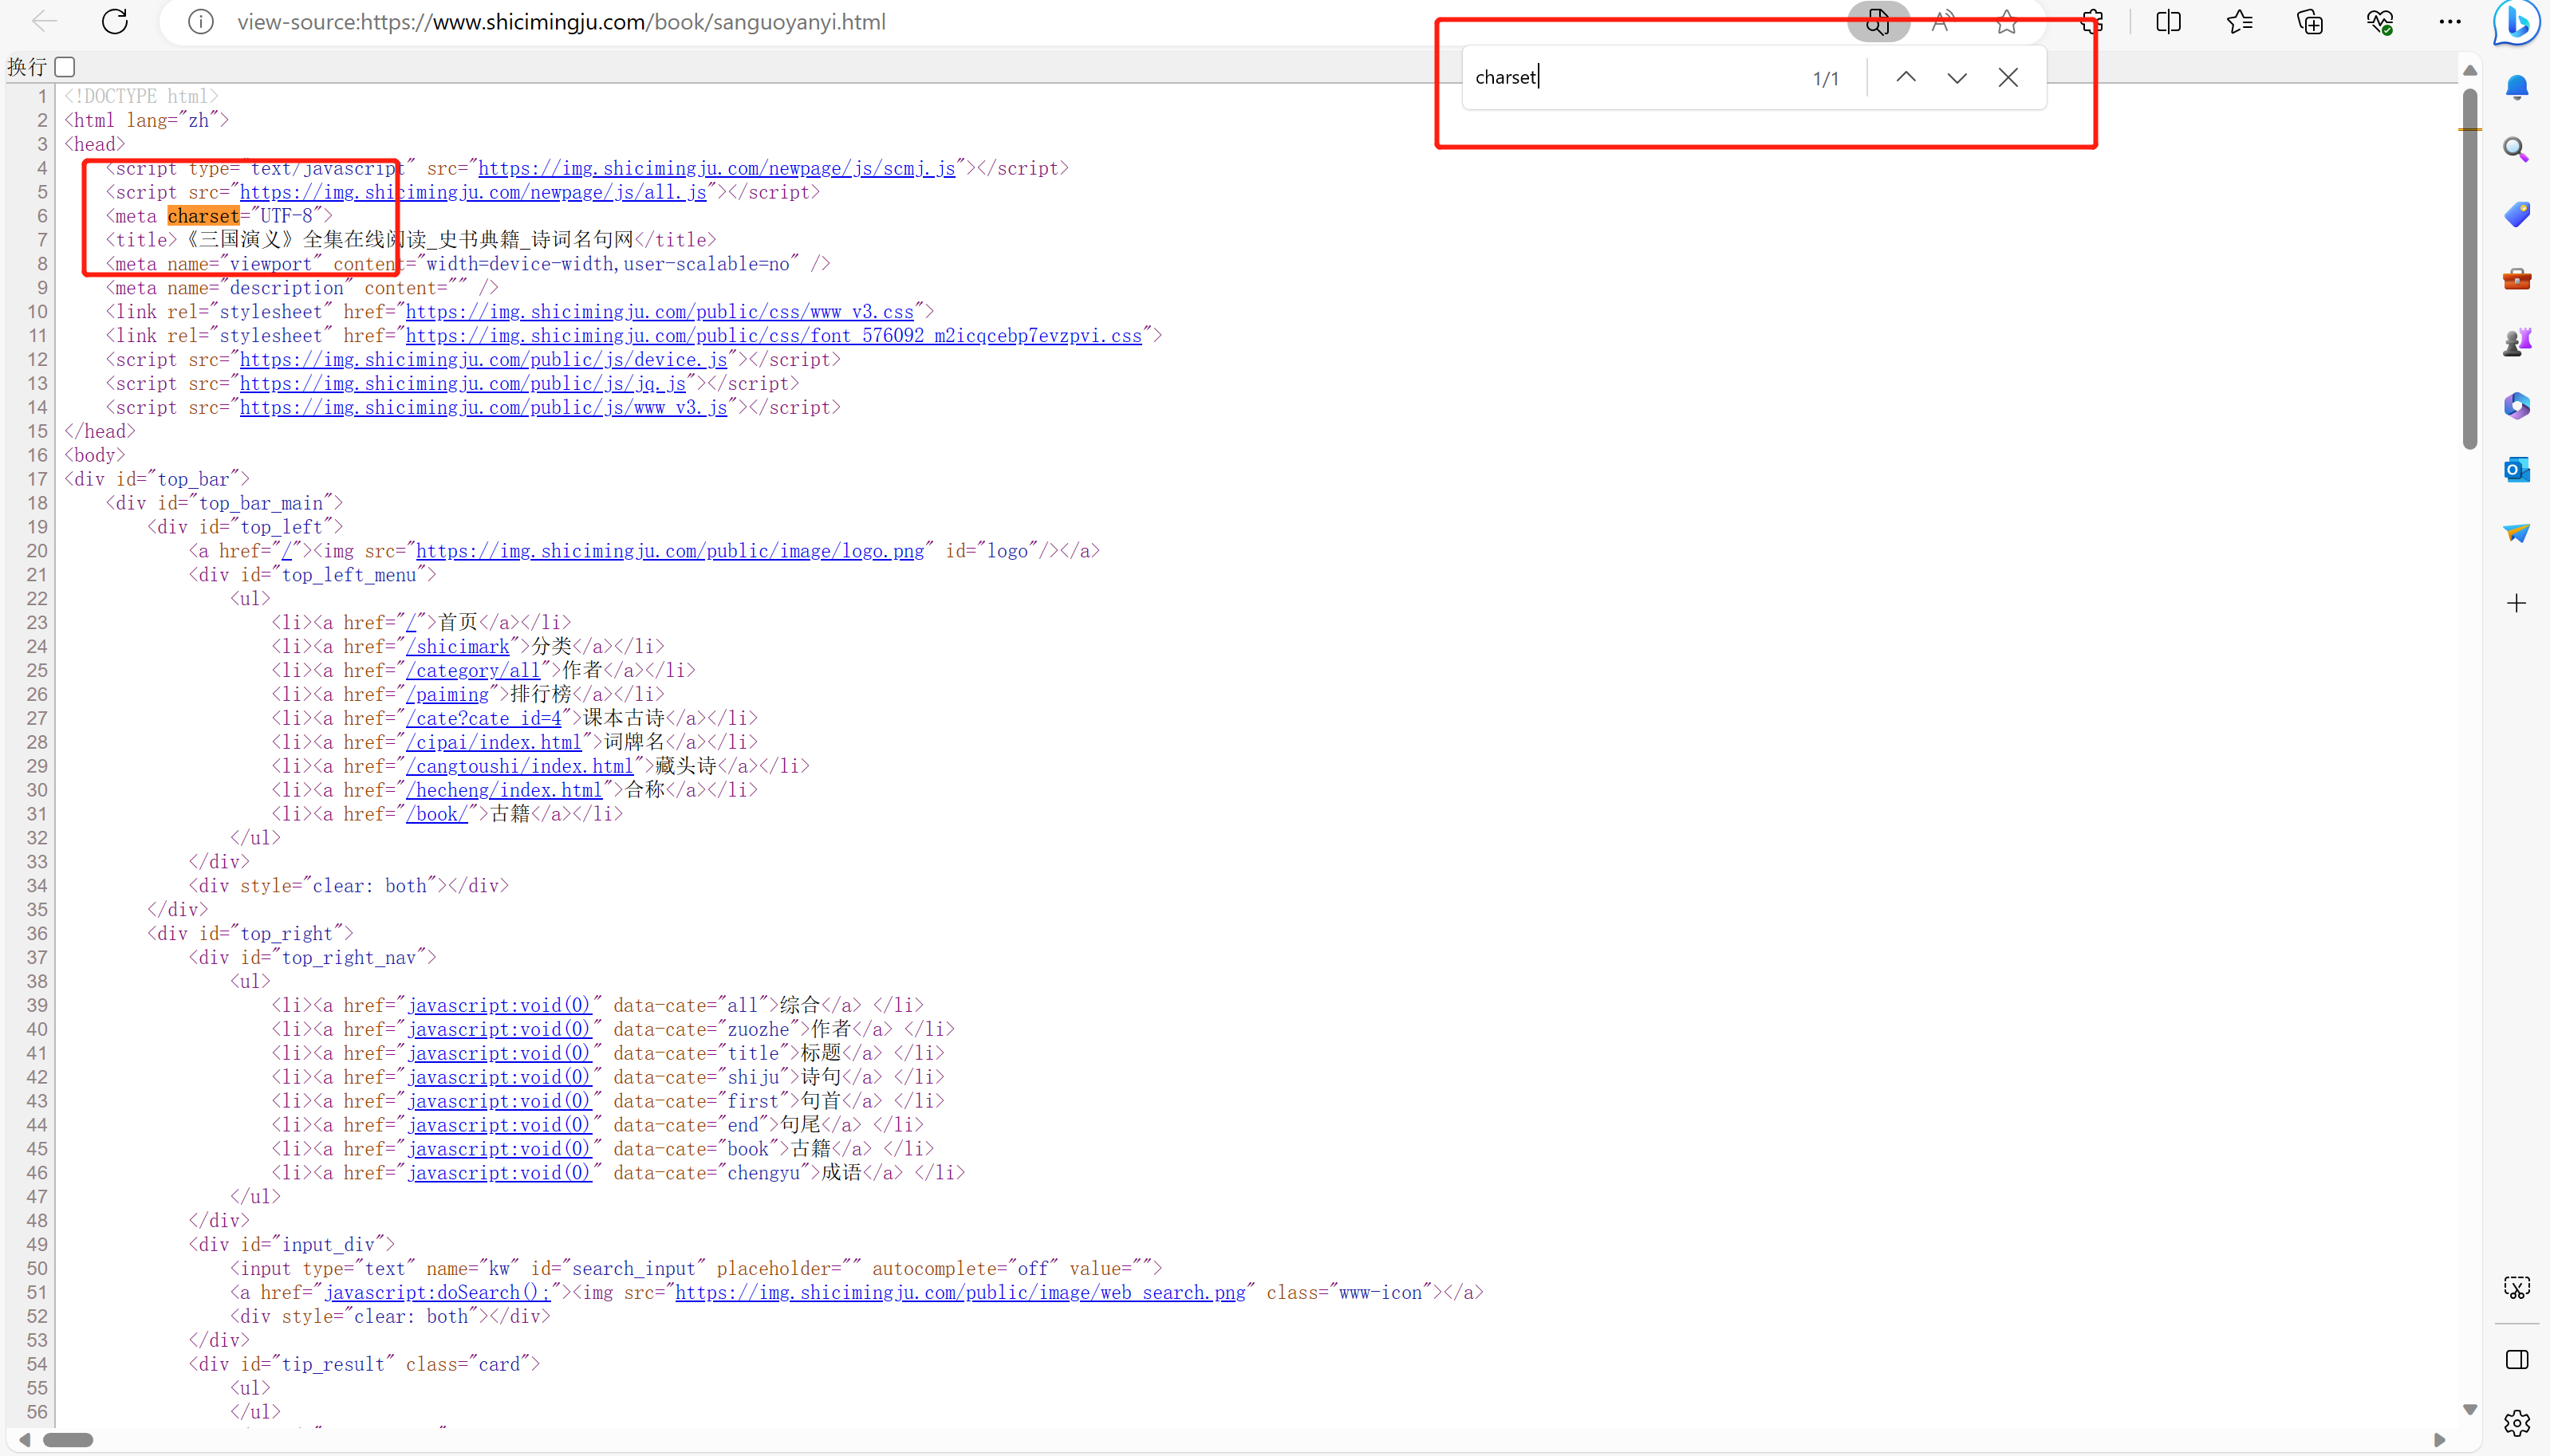The image size is (2550, 1456).
Task: Follow the /cangtoushi/index.html link
Action: click(519, 767)
